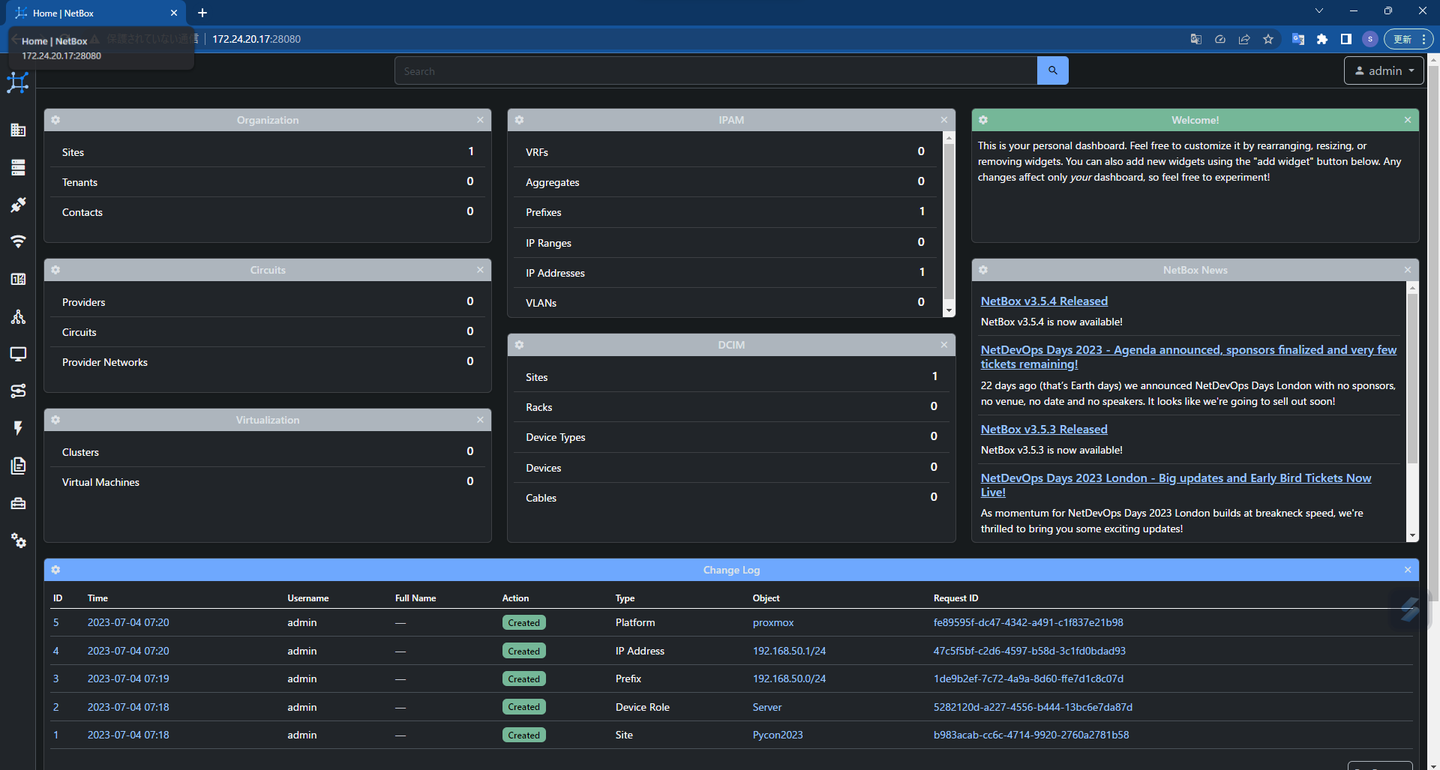Click the blue search magnifier button
The width and height of the screenshot is (1440, 770).
pos(1053,71)
